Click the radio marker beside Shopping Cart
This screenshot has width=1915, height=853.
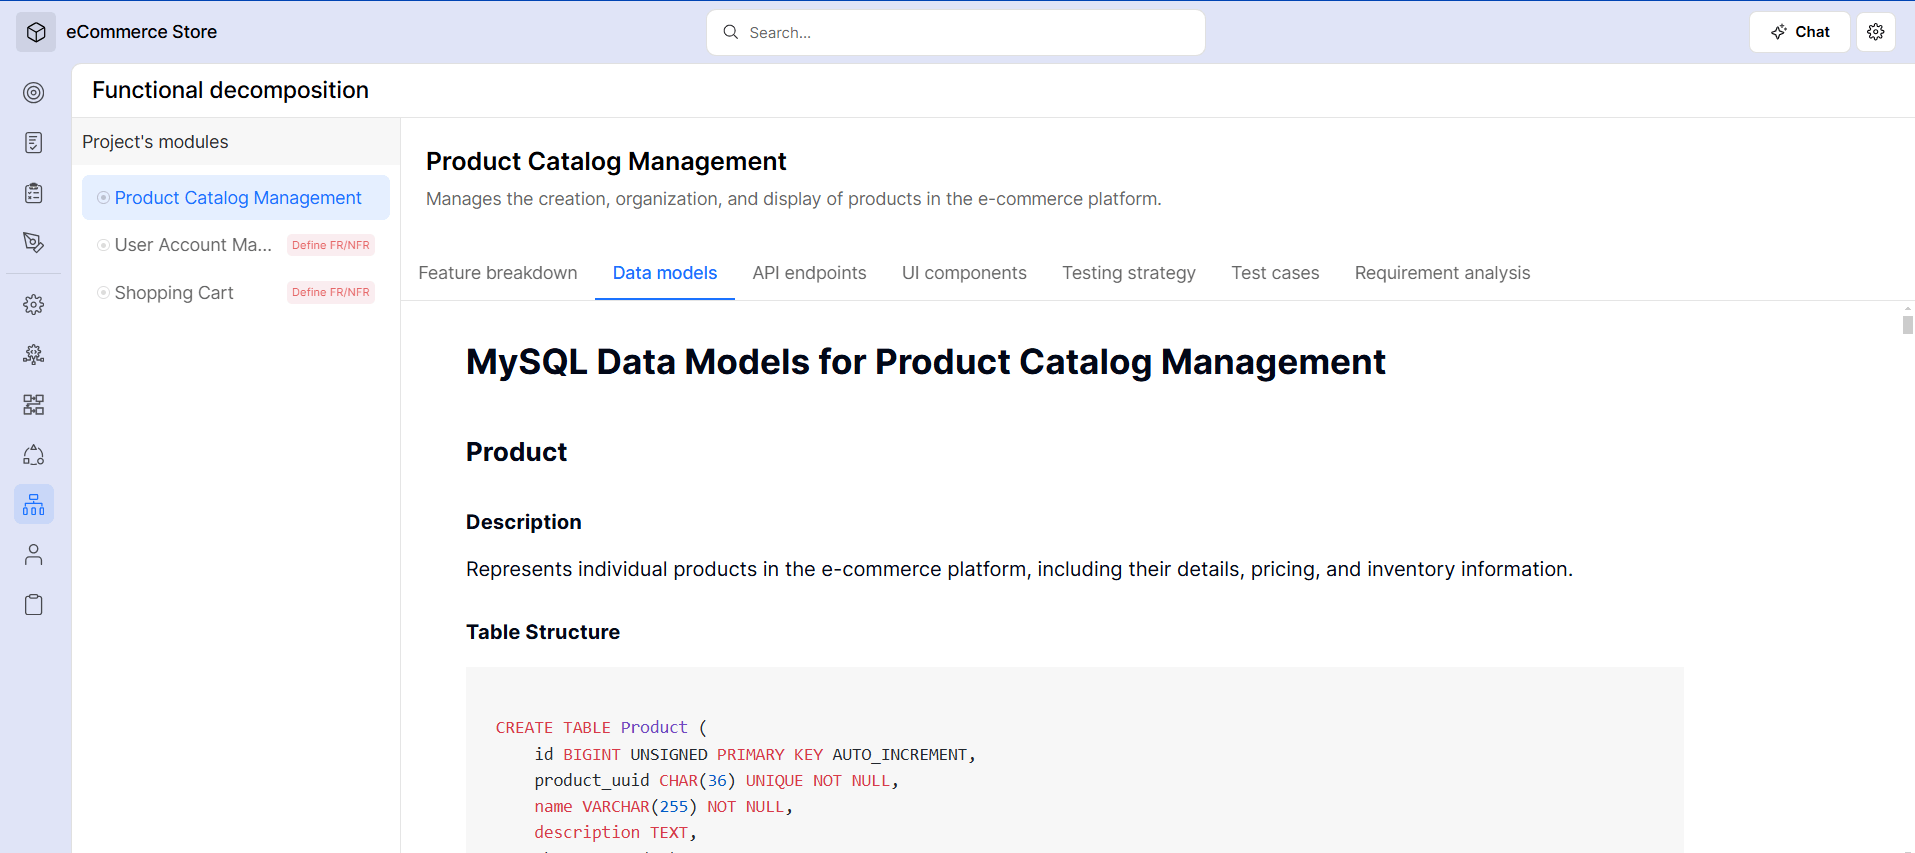coord(103,293)
